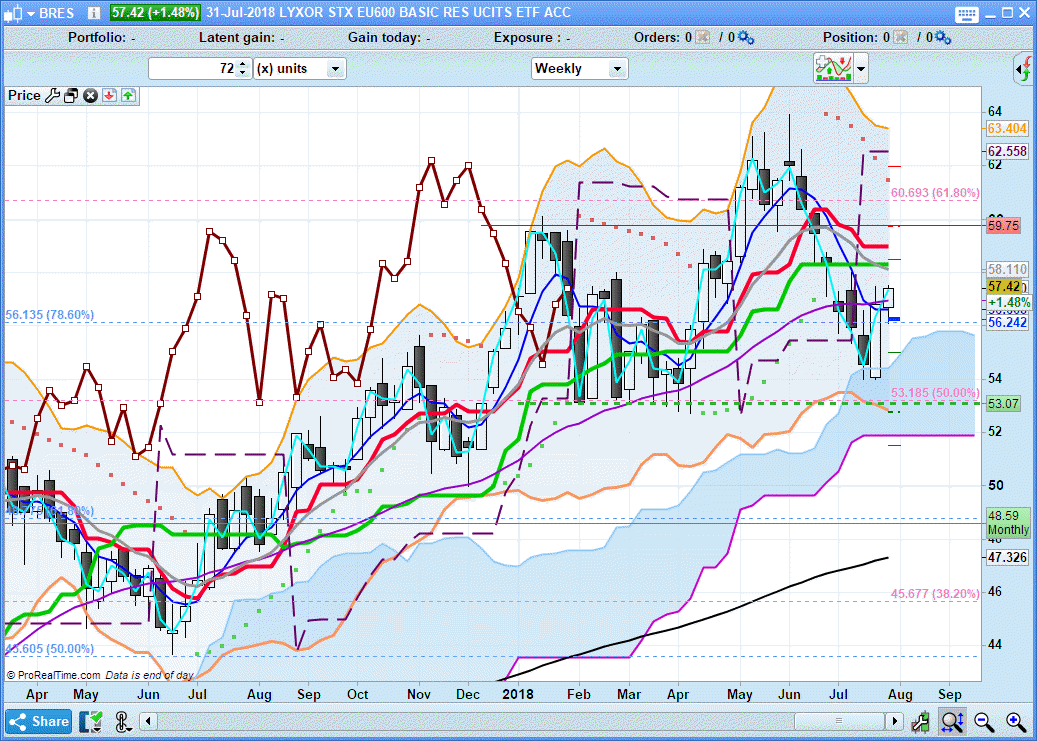
Task: Open the add indicator chart icon
Action: (833, 68)
